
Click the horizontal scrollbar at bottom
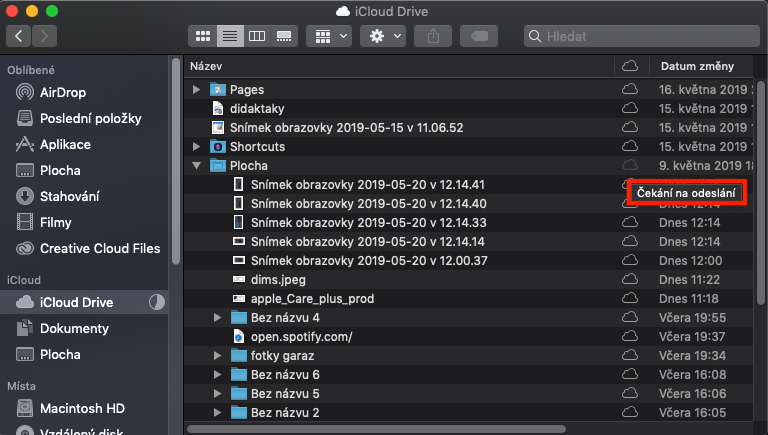tap(376, 429)
